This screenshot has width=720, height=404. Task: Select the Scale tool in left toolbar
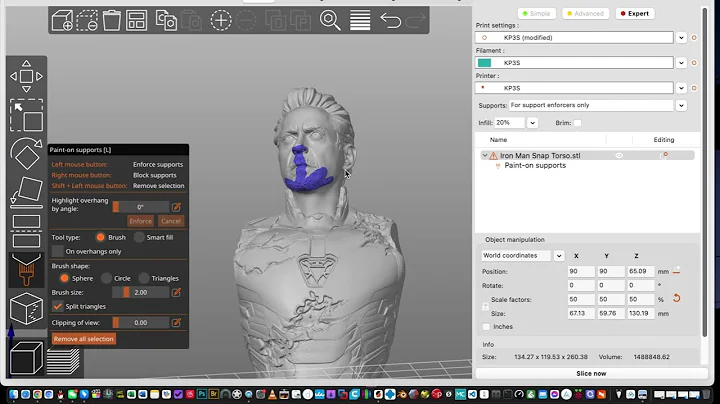point(26,115)
